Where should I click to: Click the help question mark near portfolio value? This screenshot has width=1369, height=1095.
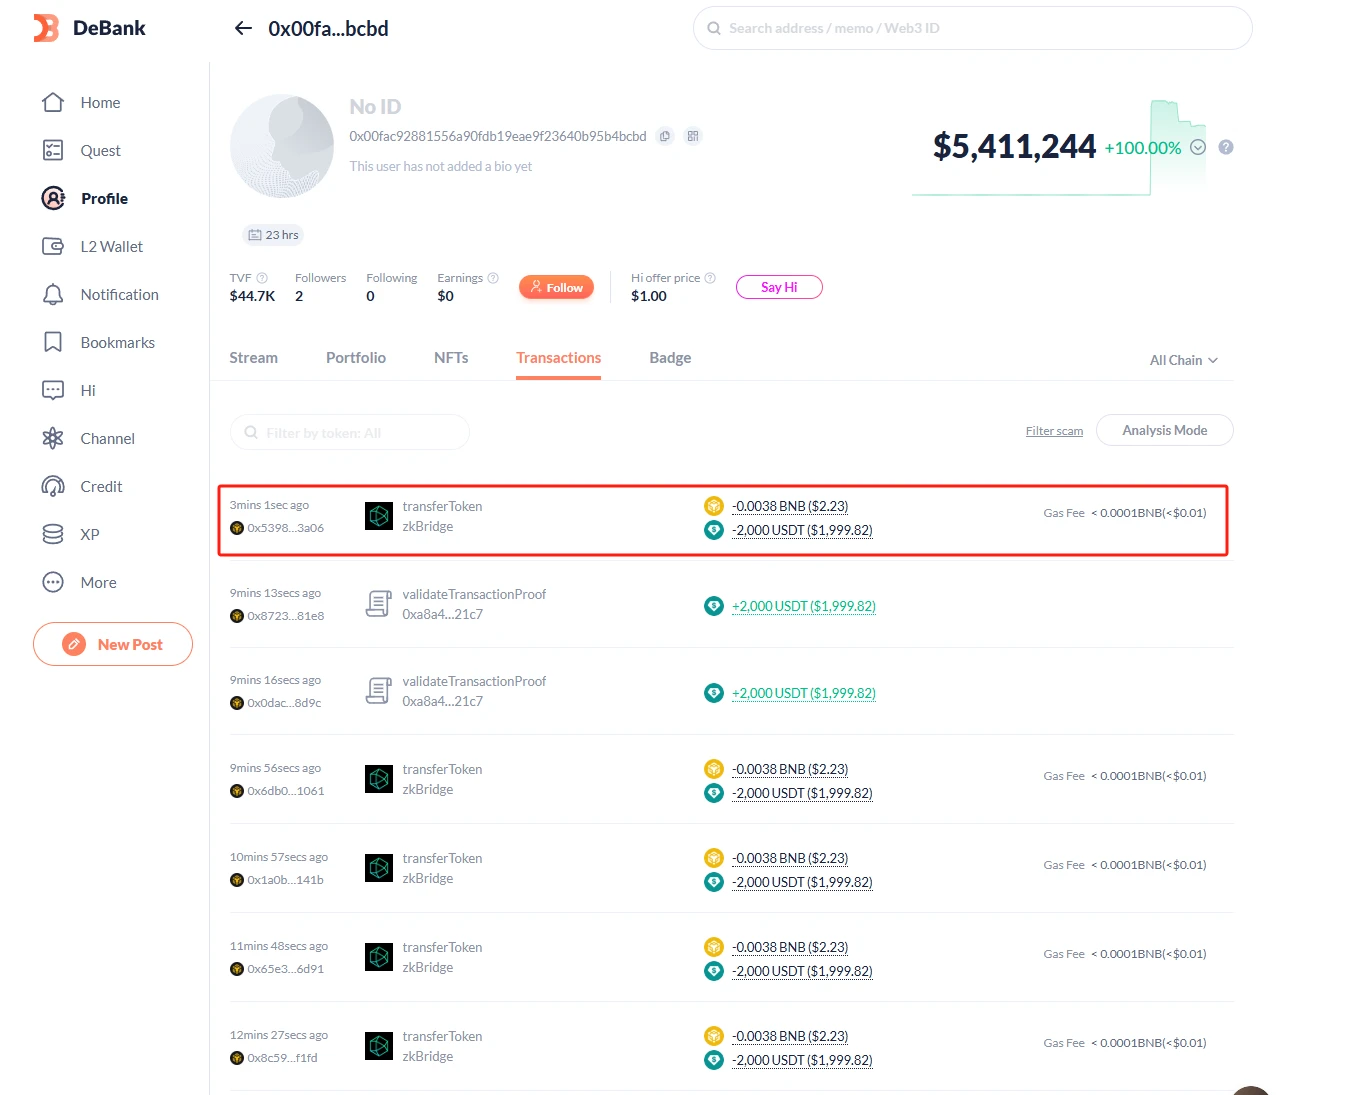click(1226, 147)
